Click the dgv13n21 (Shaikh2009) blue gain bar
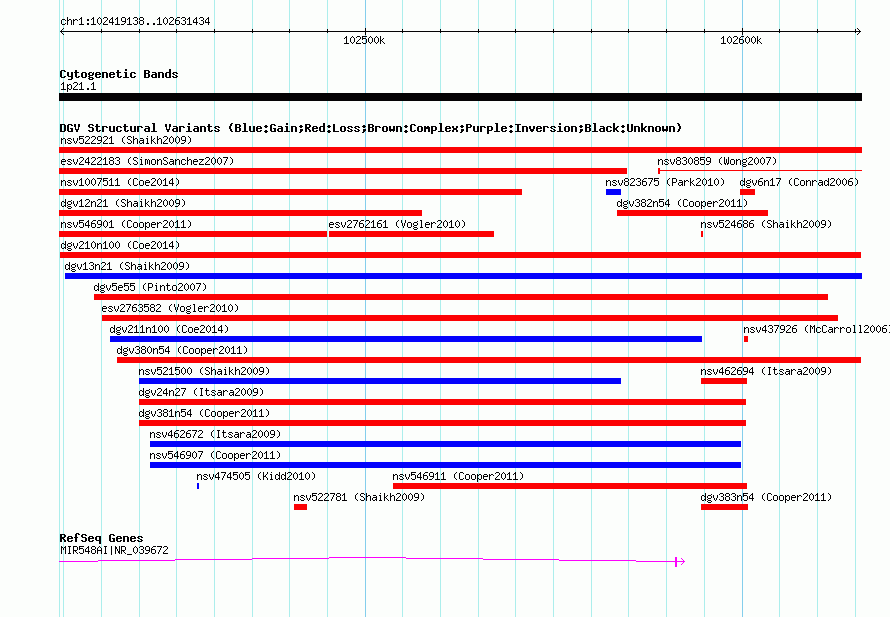This screenshot has width=890, height=617. (463, 276)
